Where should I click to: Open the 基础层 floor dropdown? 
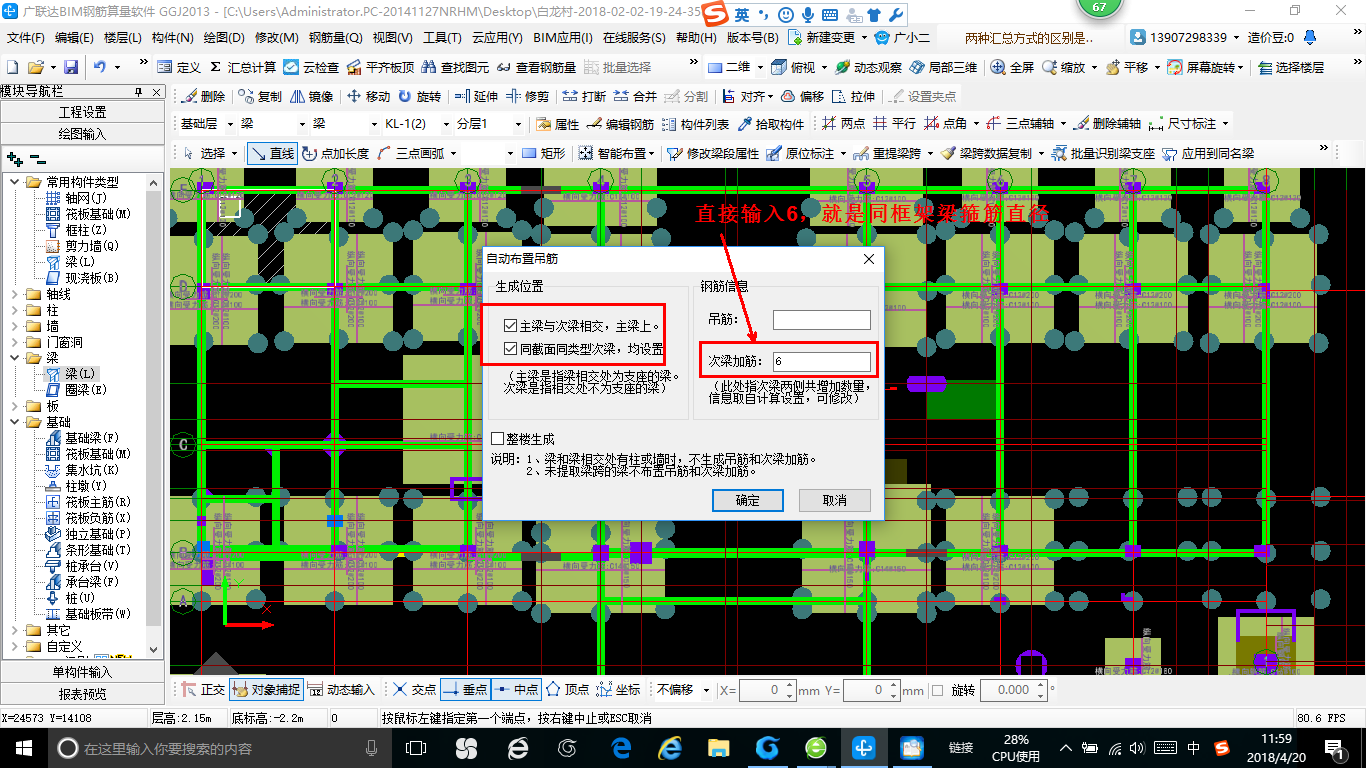pos(232,124)
